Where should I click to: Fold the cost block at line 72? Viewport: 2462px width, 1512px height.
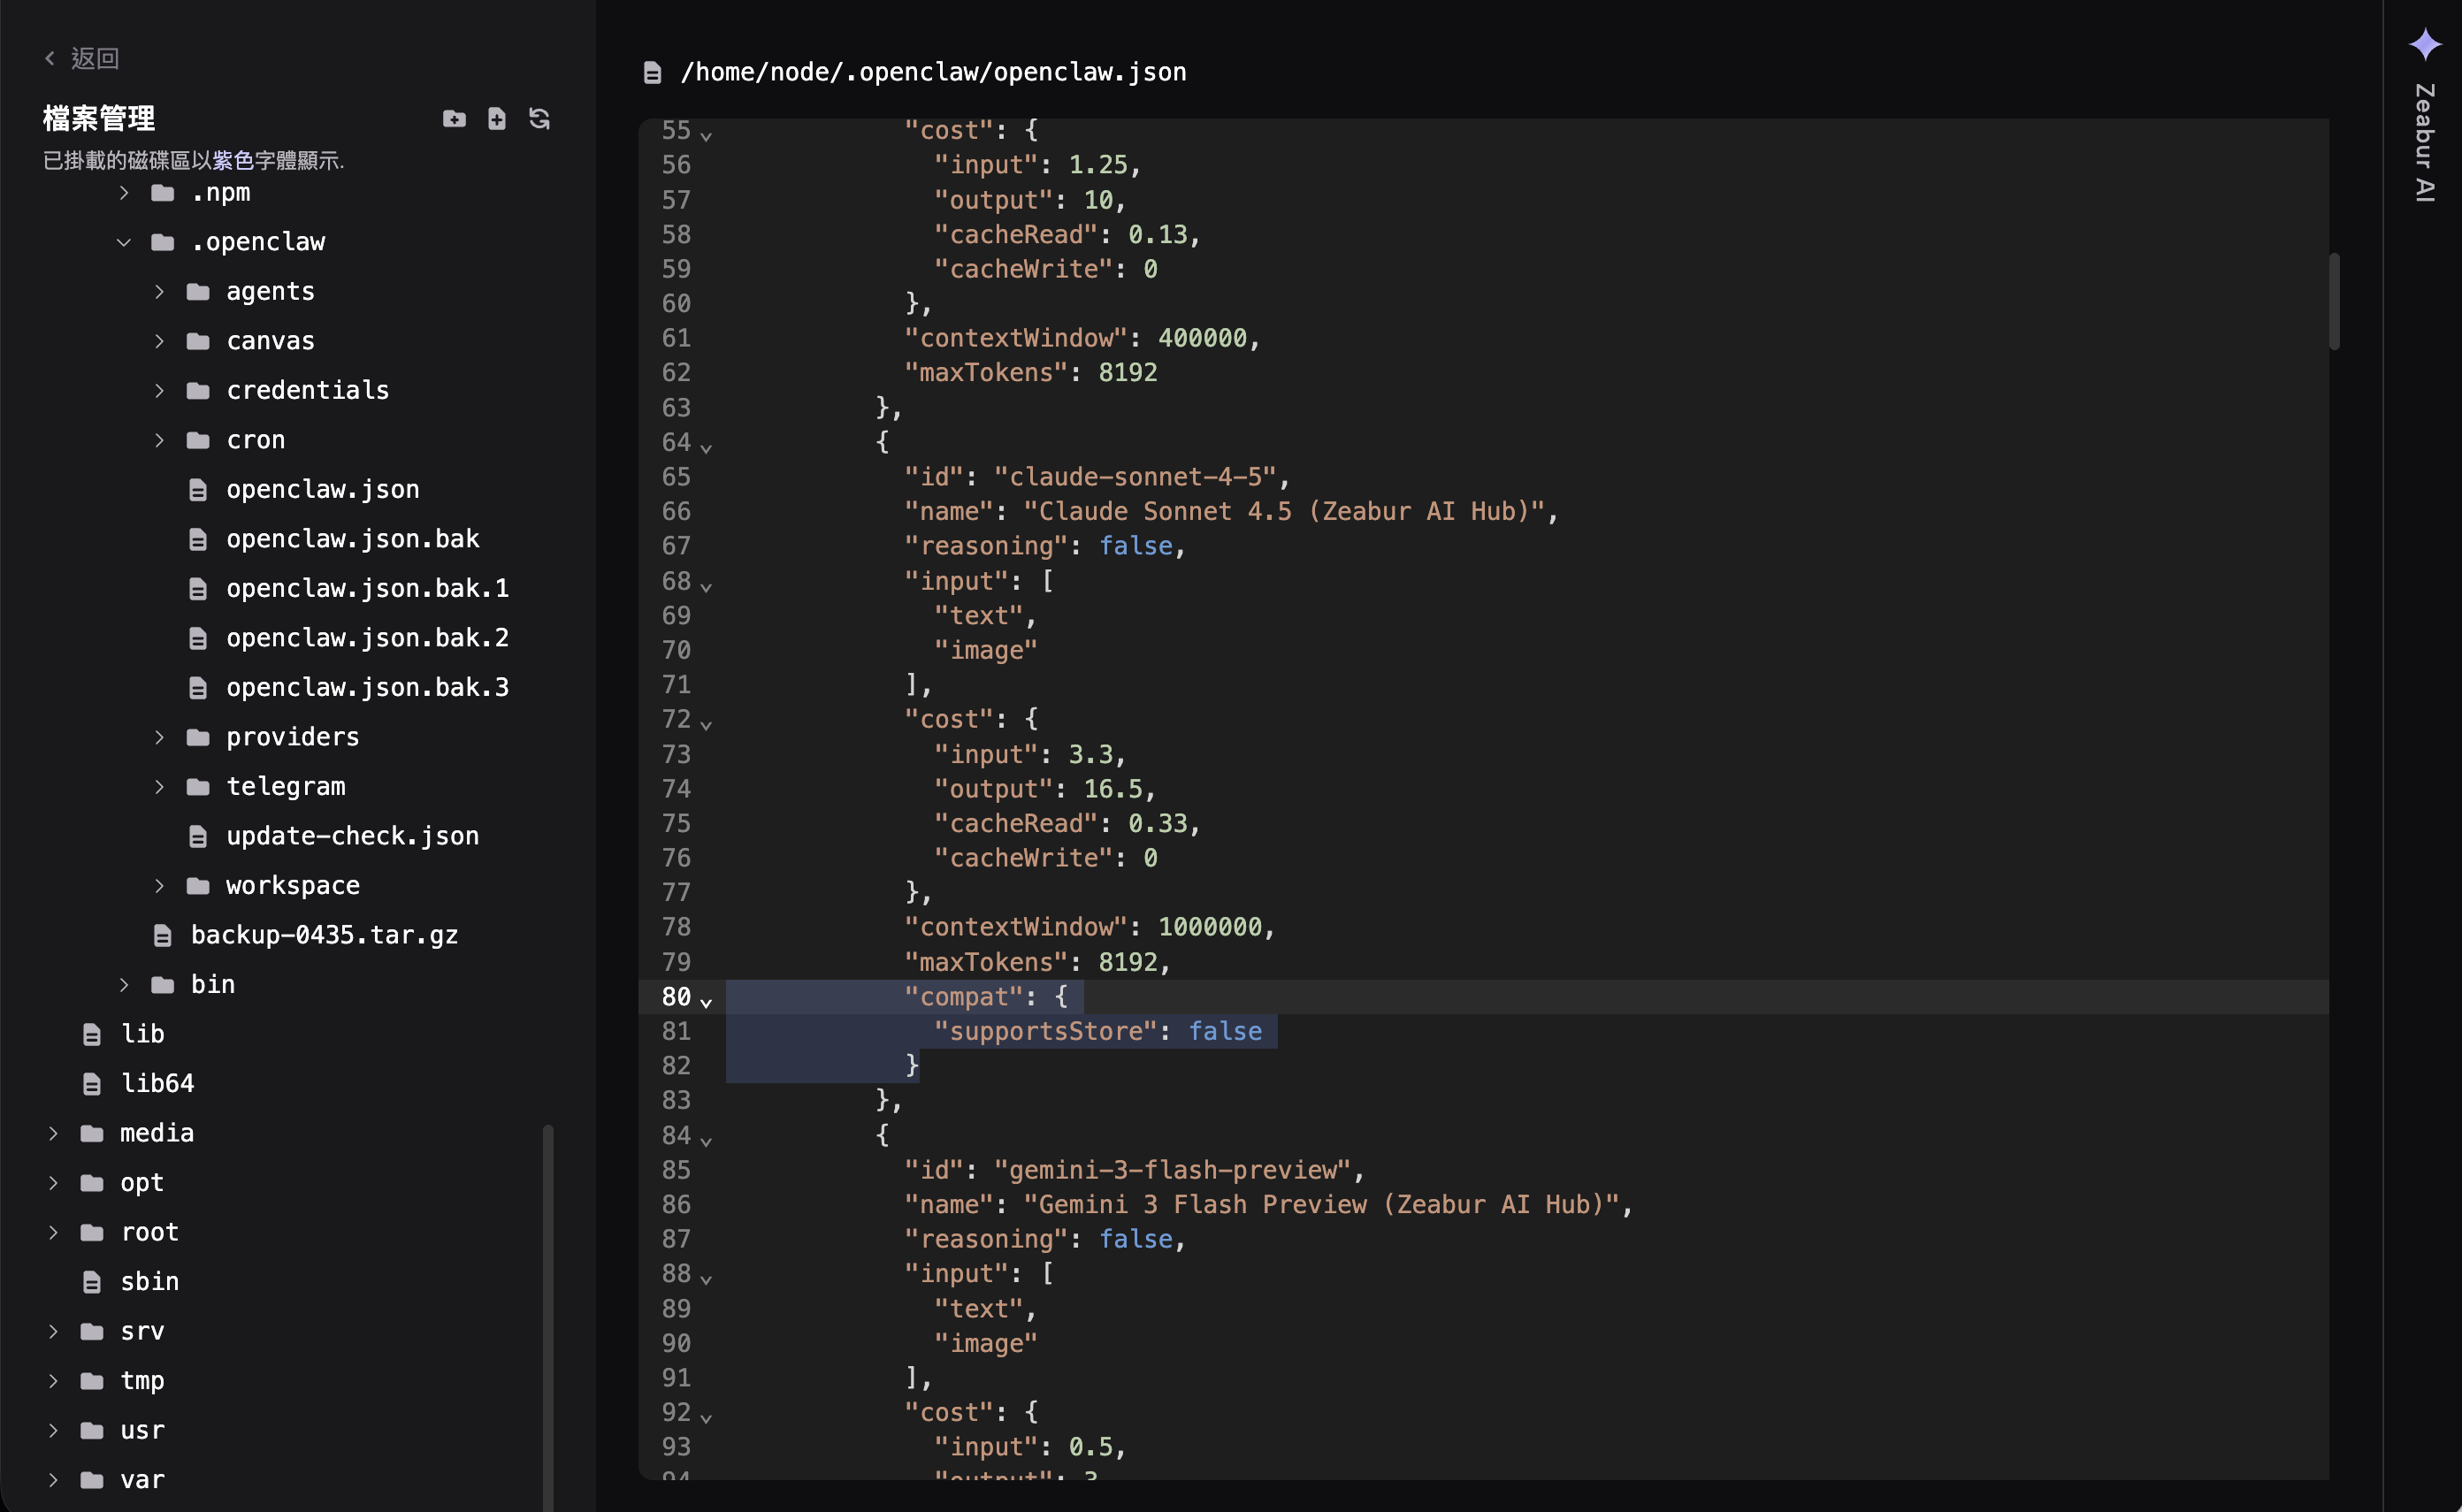(x=706, y=724)
